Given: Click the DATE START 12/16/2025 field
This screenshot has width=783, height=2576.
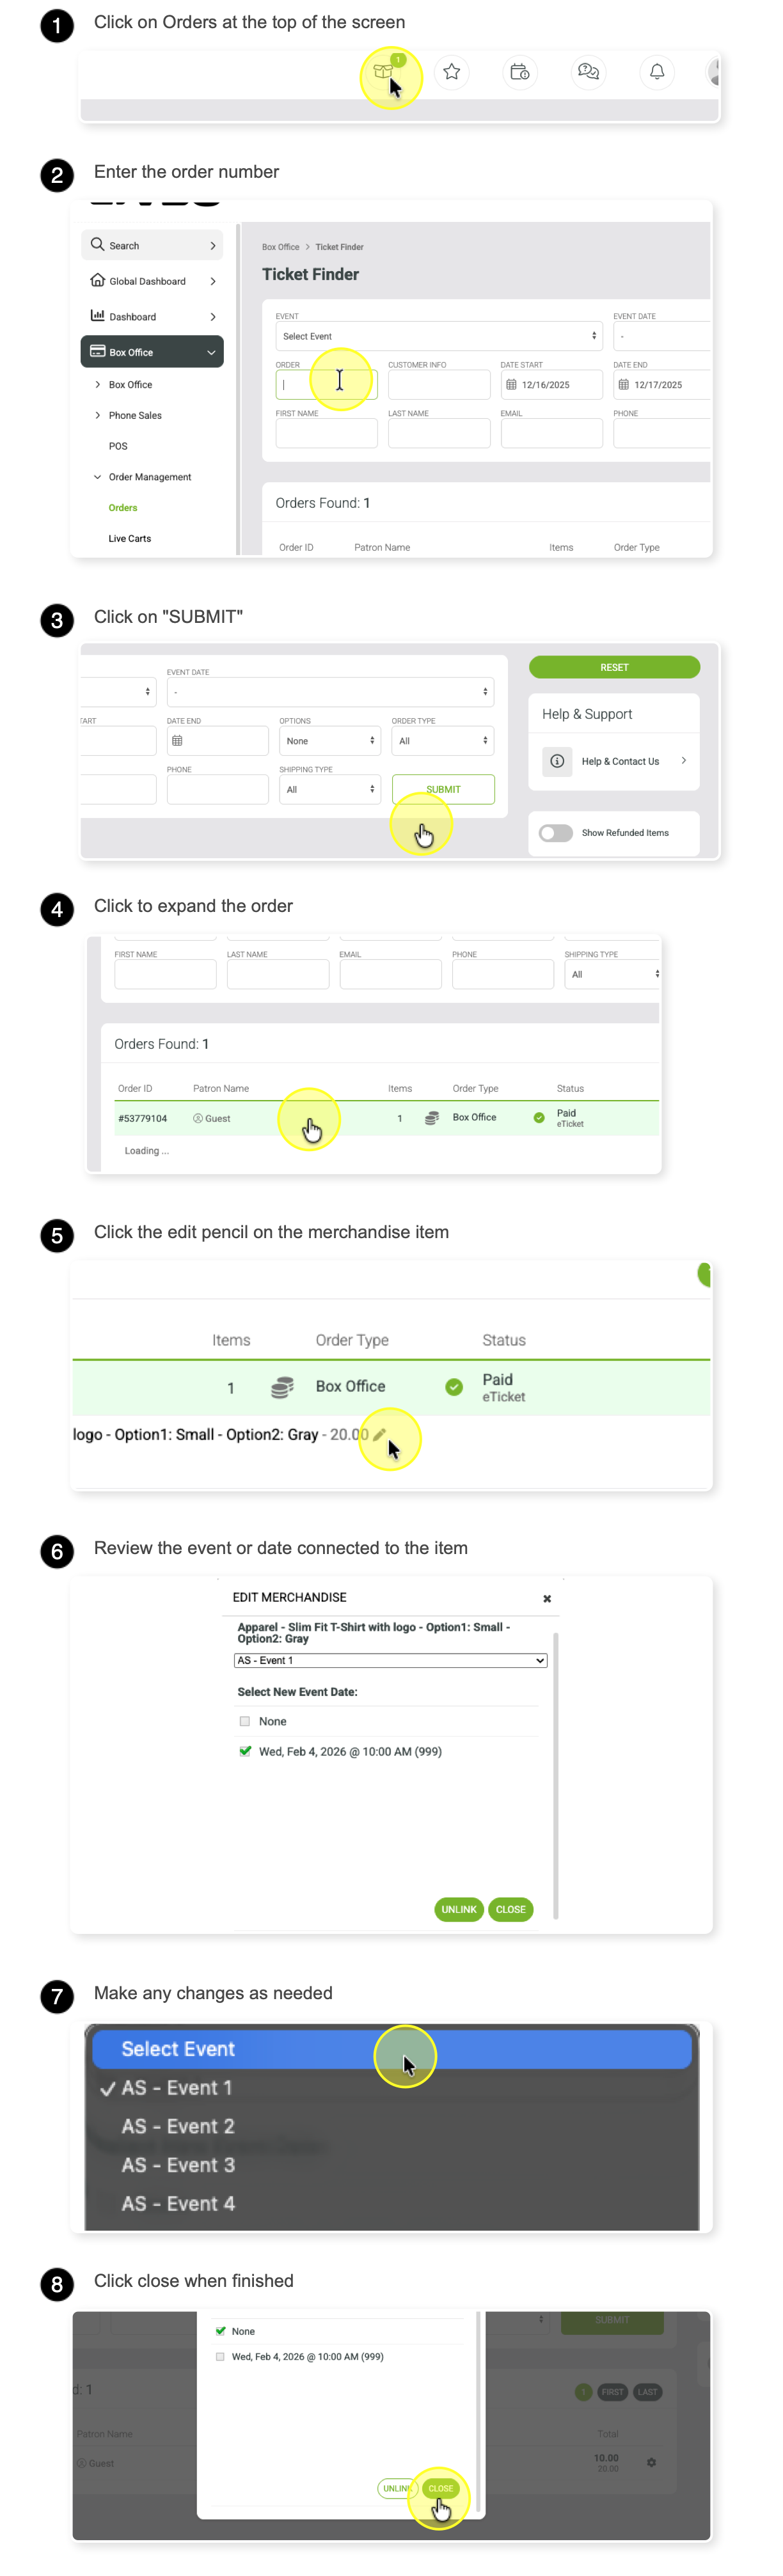Looking at the screenshot, I should point(552,385).
